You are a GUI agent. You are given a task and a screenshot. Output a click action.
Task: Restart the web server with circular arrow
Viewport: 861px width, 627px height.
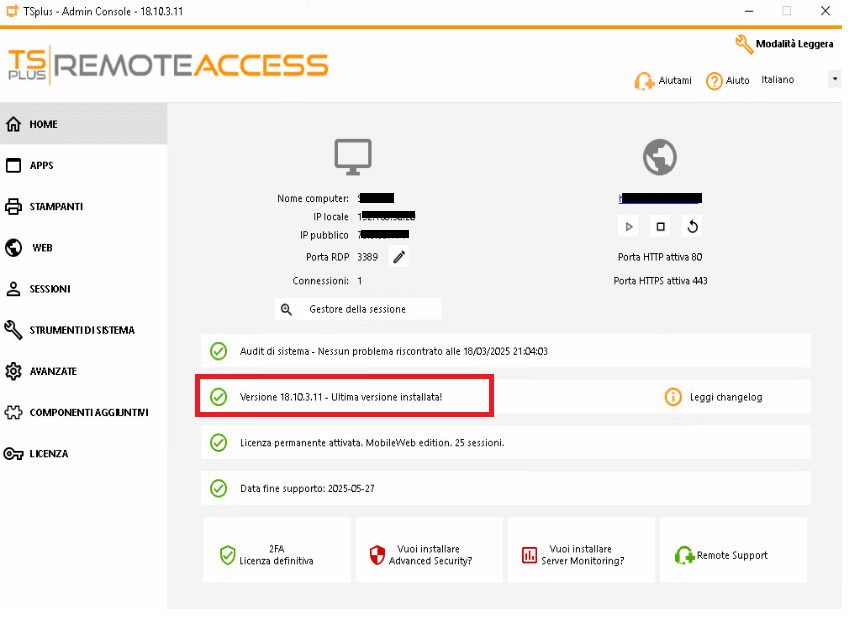click(692, 226)
